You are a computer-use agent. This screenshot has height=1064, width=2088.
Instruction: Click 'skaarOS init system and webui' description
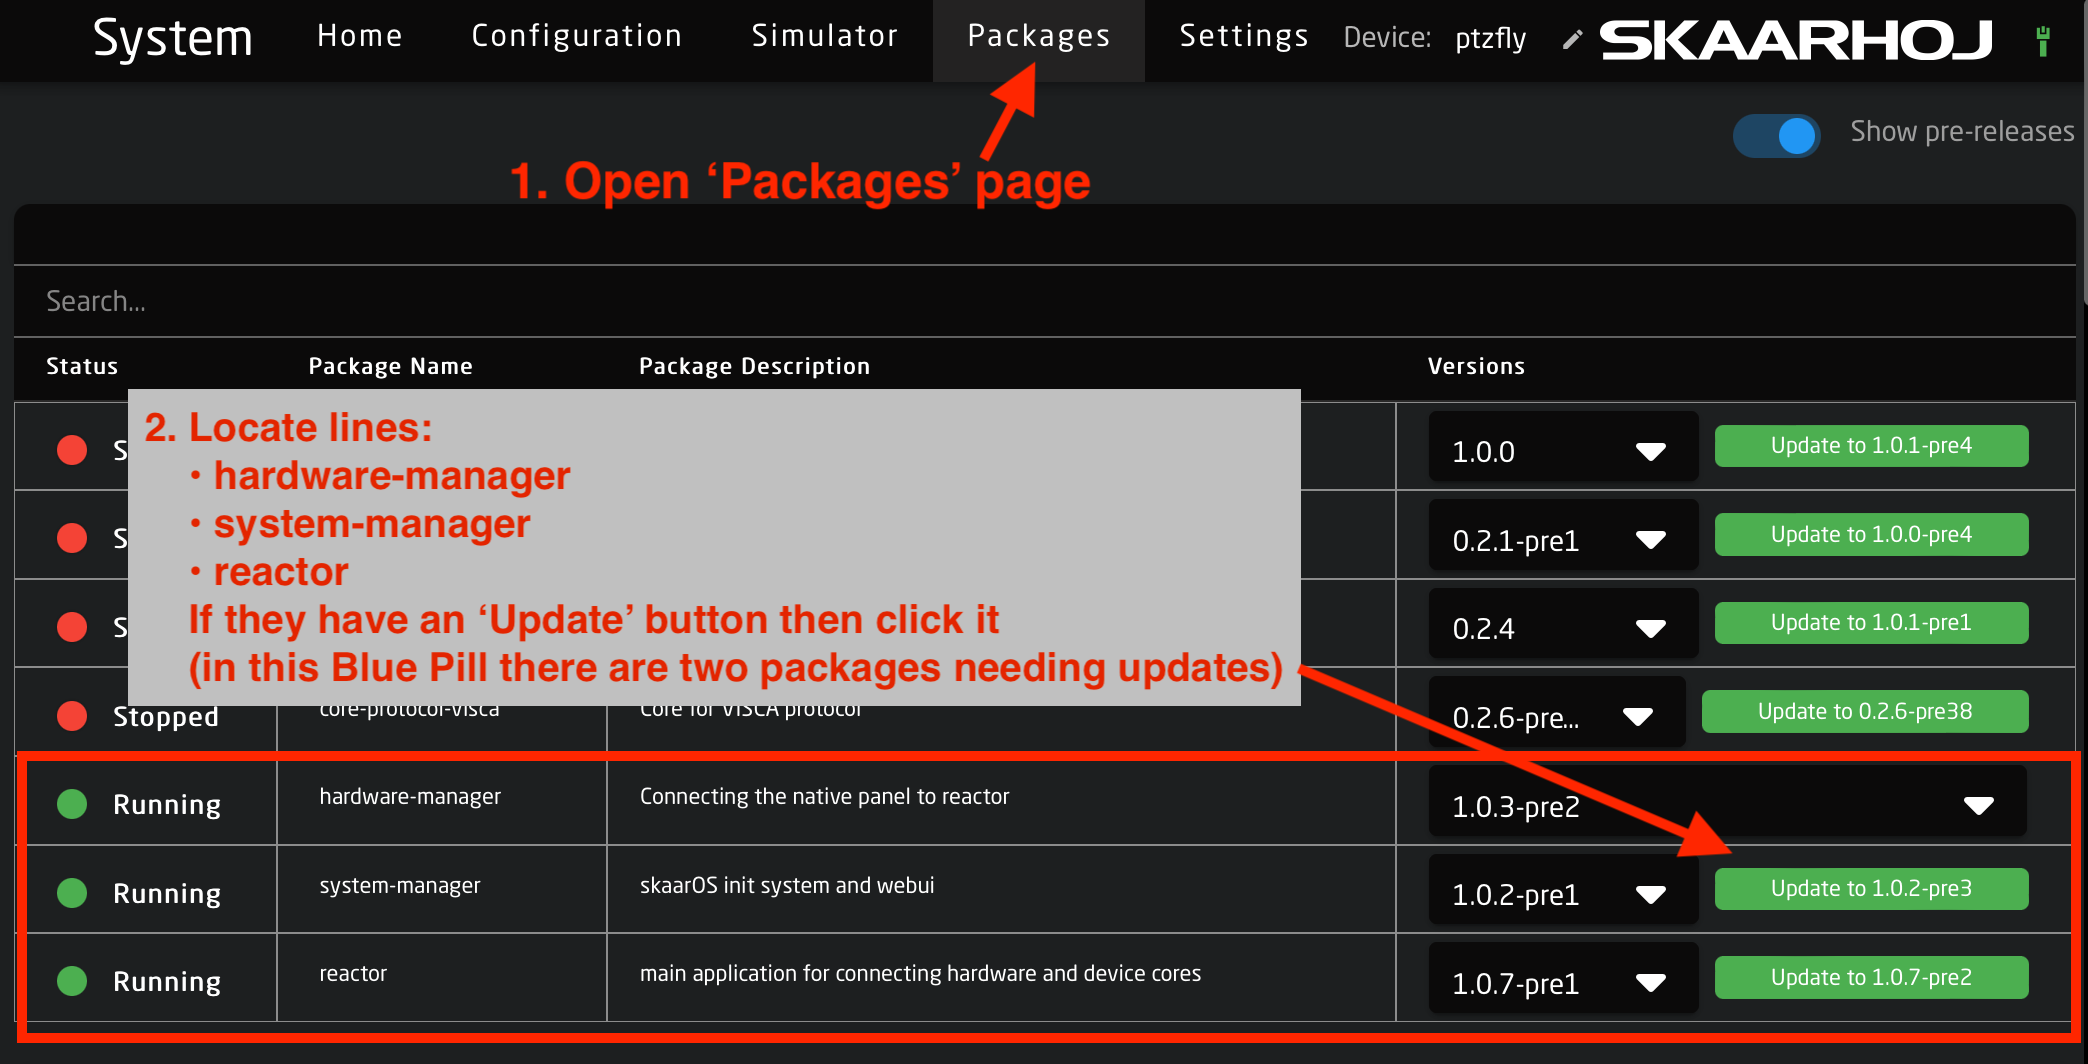pos(787,886)
